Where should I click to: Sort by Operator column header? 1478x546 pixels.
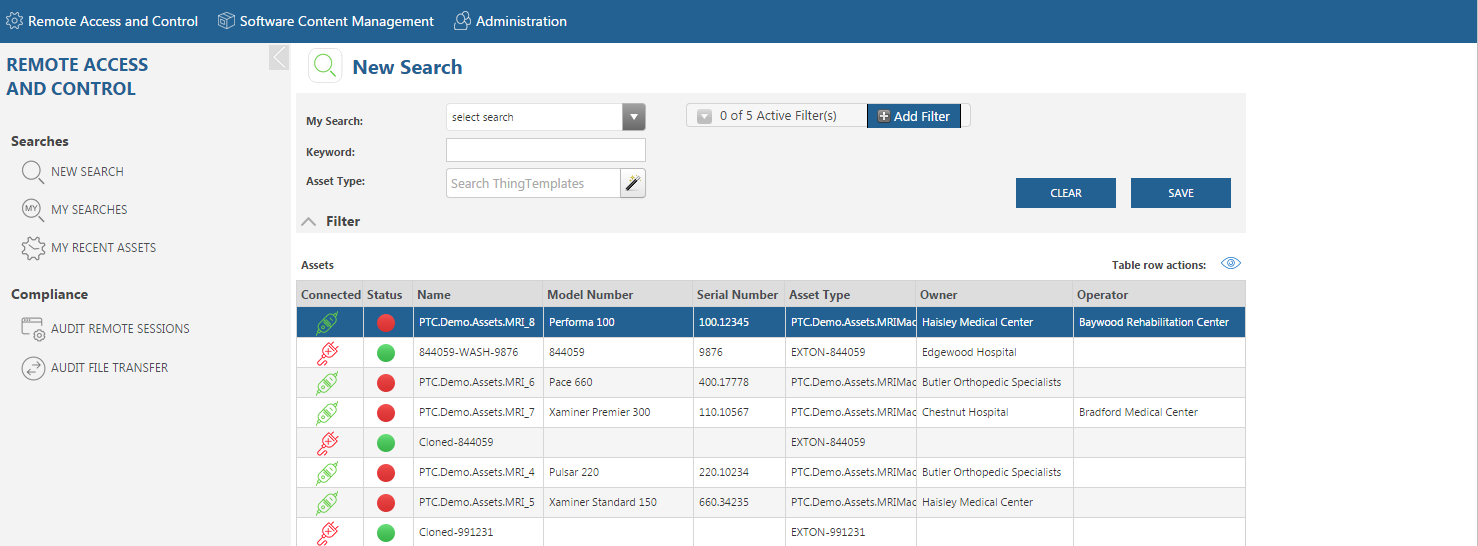click(1159, 295)
